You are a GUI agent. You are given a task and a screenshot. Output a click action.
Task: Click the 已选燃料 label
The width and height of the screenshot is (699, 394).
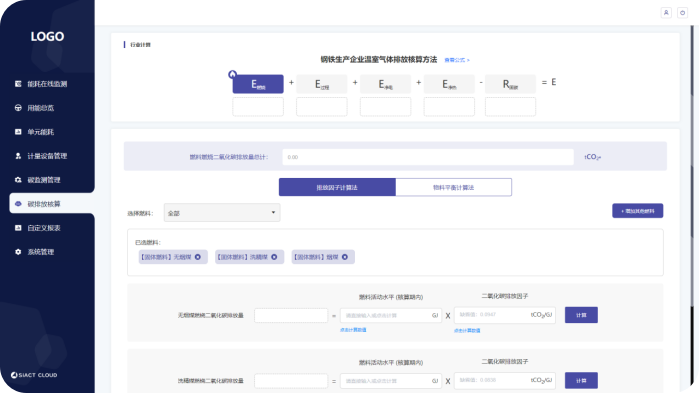[148, 242]
